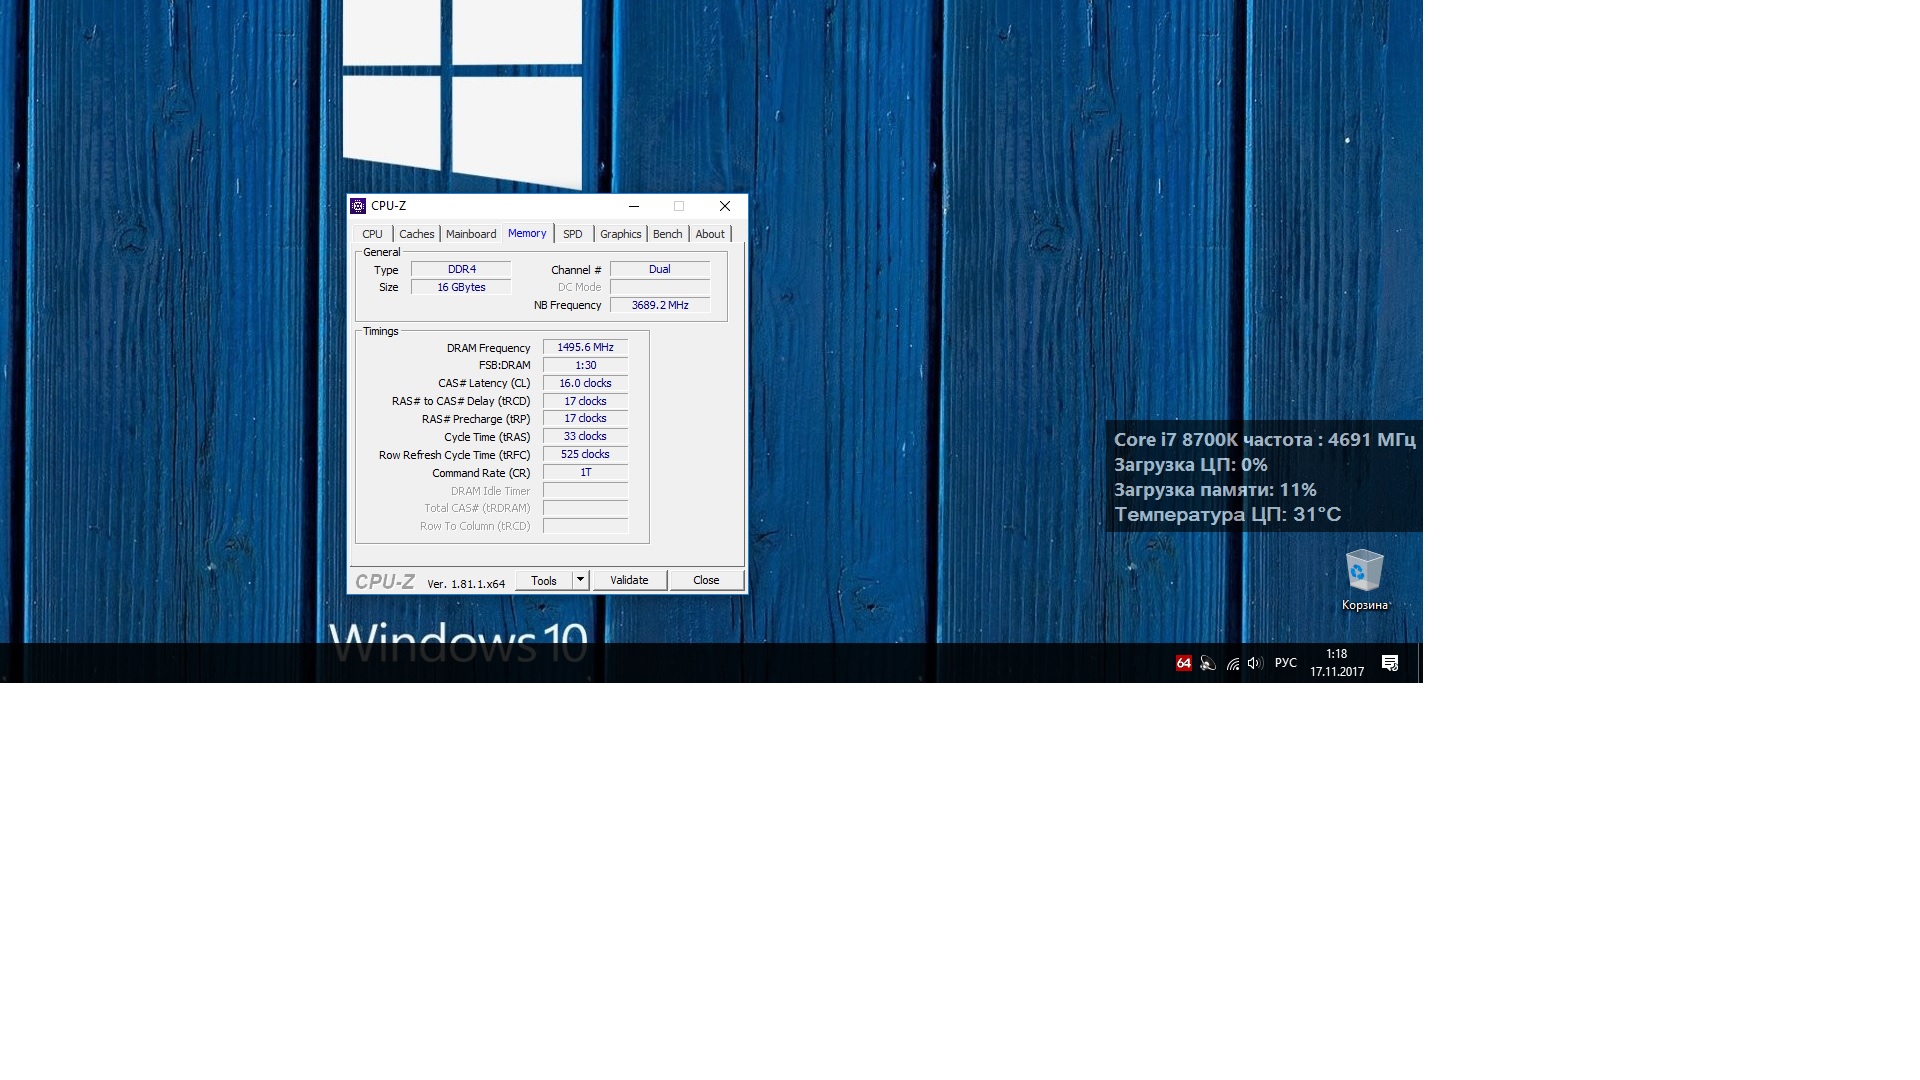1920x1080 pixels.
Task: Select the Mainboard tab
Action: click(470, 234)
